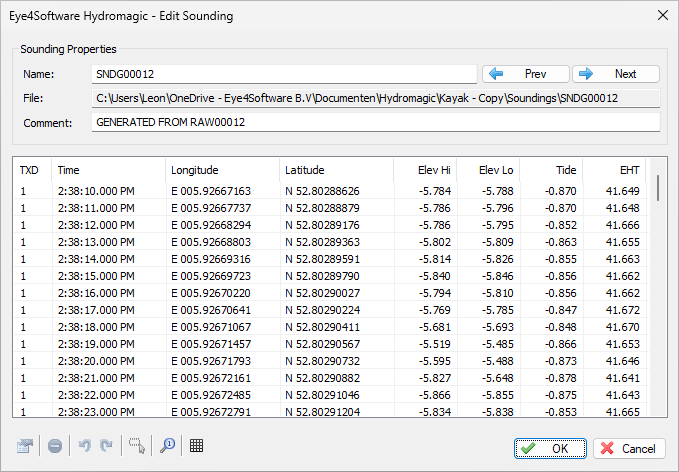The width and height of the screenshot is (679, 472).
Task: Click the Comment text field
Action: [x=375, y=122]
